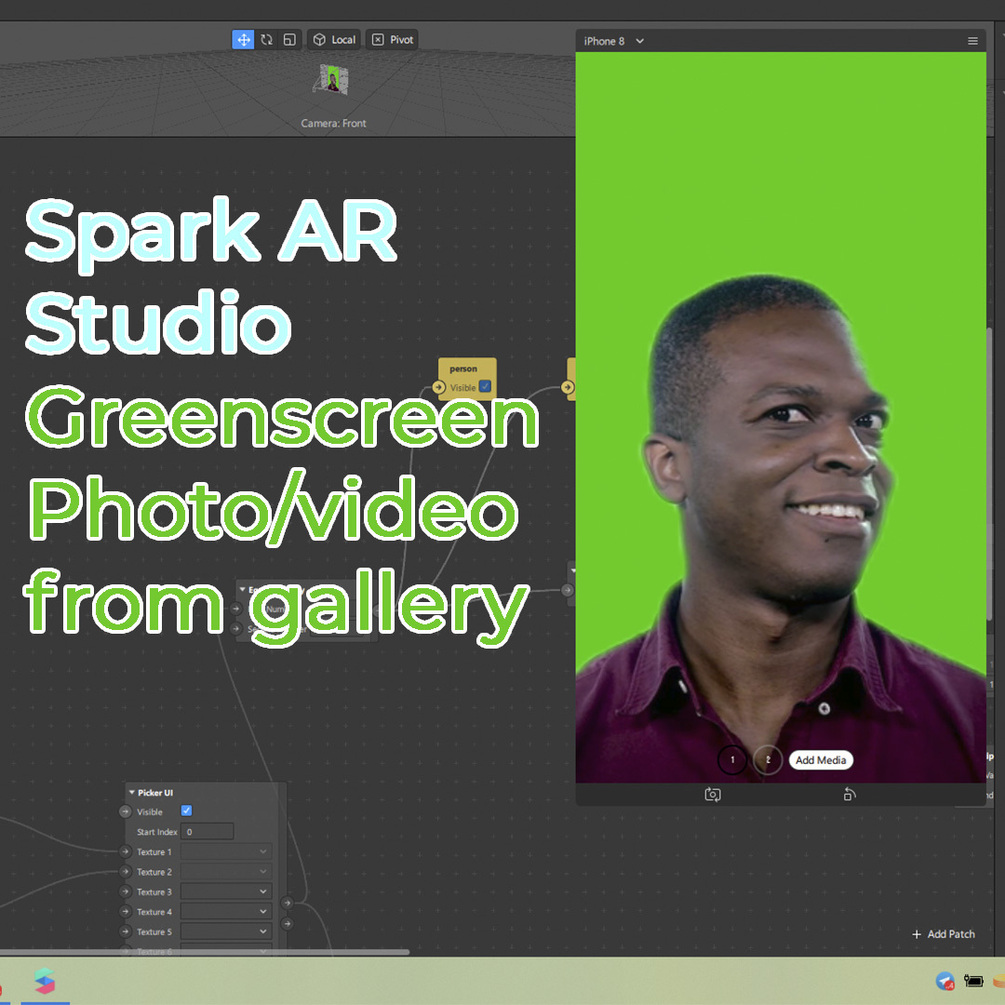This screenshot has width=1005, height=1005.
Task: Open the Texture 5 dropdown
Action: click(226, 931)
